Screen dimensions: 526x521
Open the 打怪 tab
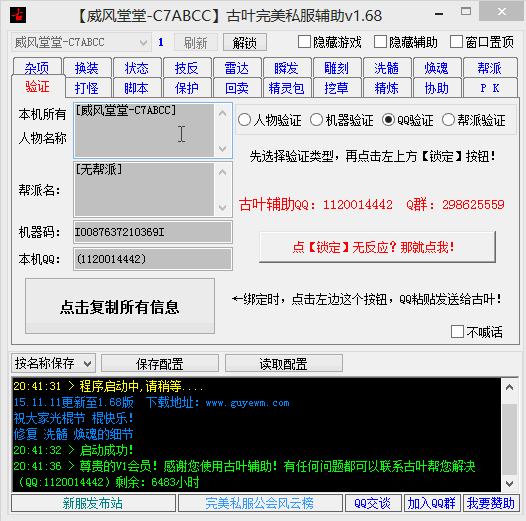point(87,88)
